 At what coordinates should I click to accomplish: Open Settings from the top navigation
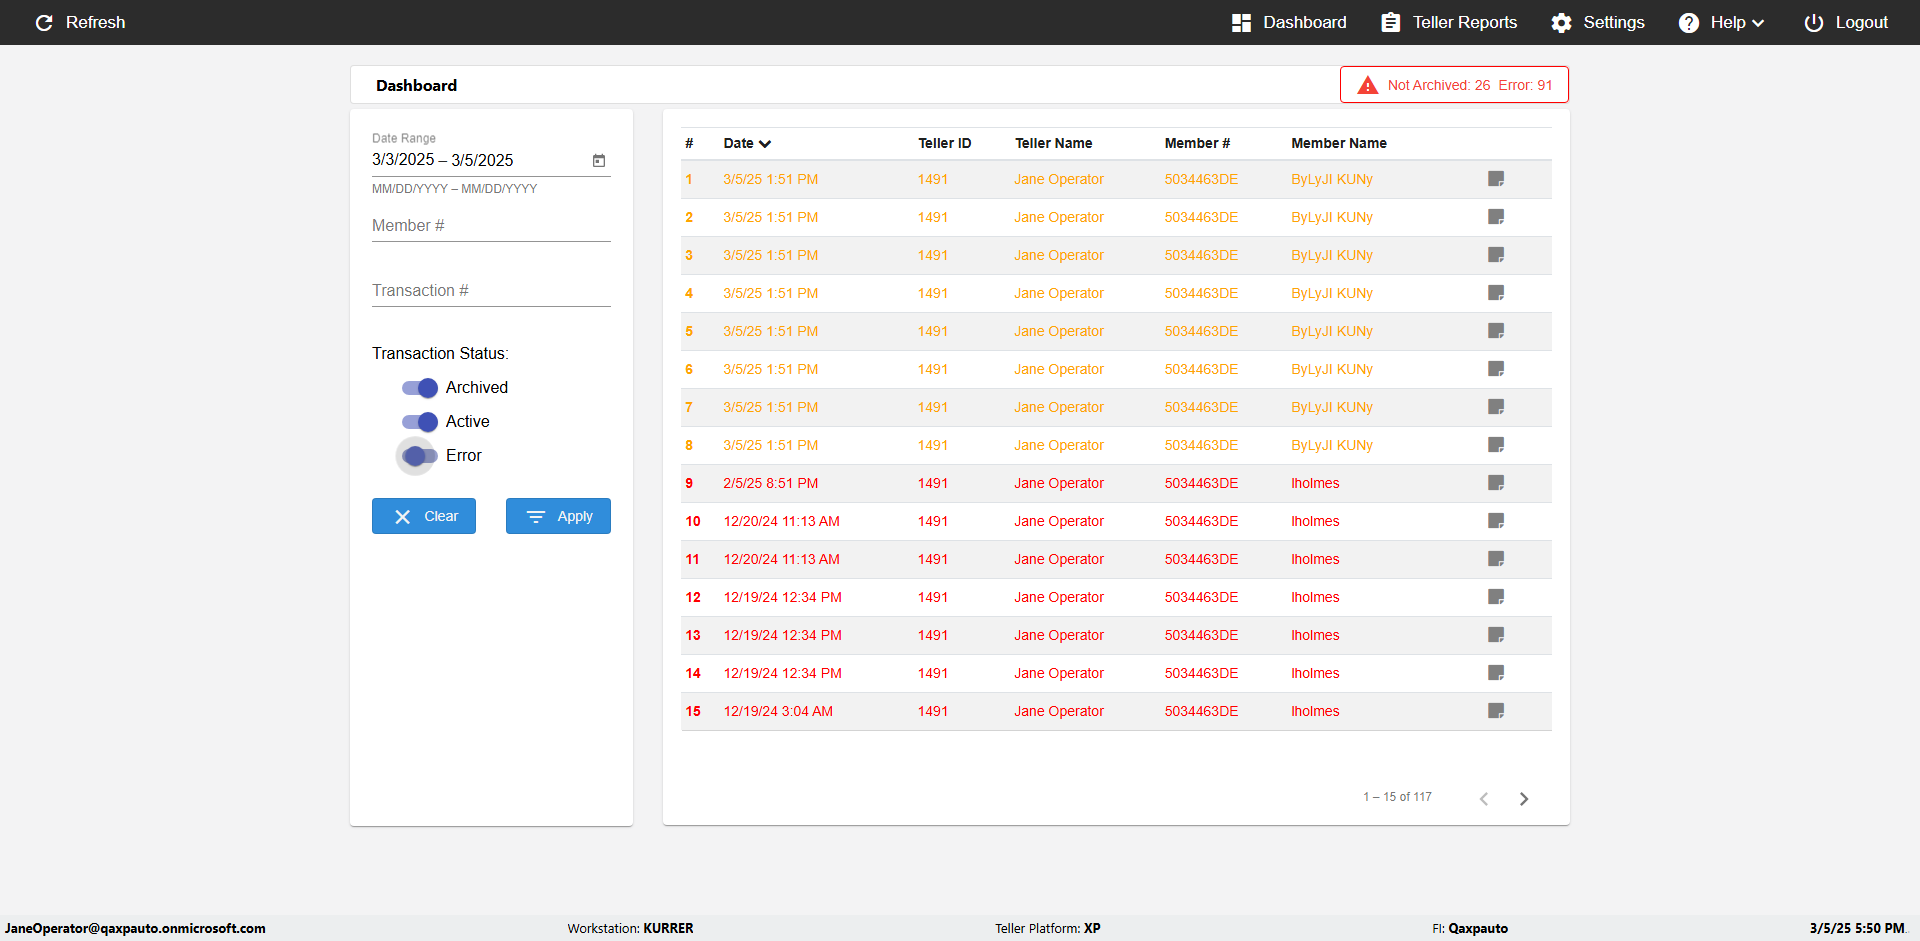pyautogui.click(x=1597, y=23)
